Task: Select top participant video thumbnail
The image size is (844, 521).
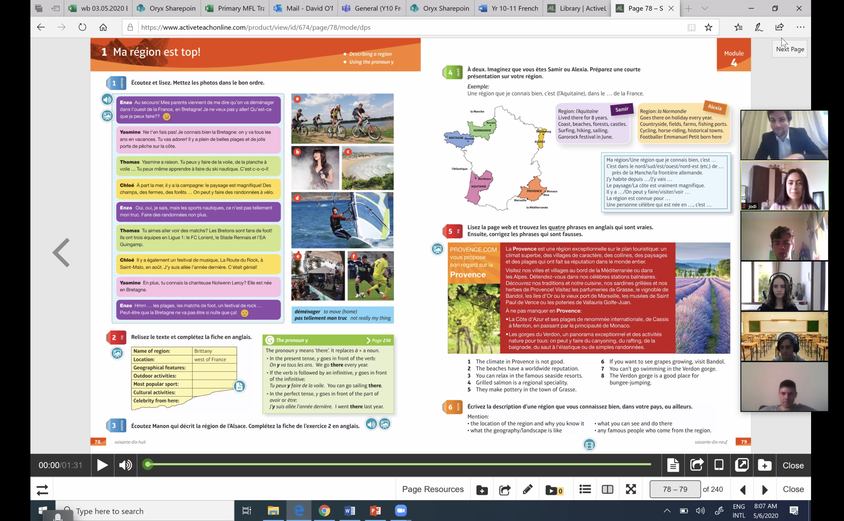Action: pyautogui.click(x=784, y=135)
